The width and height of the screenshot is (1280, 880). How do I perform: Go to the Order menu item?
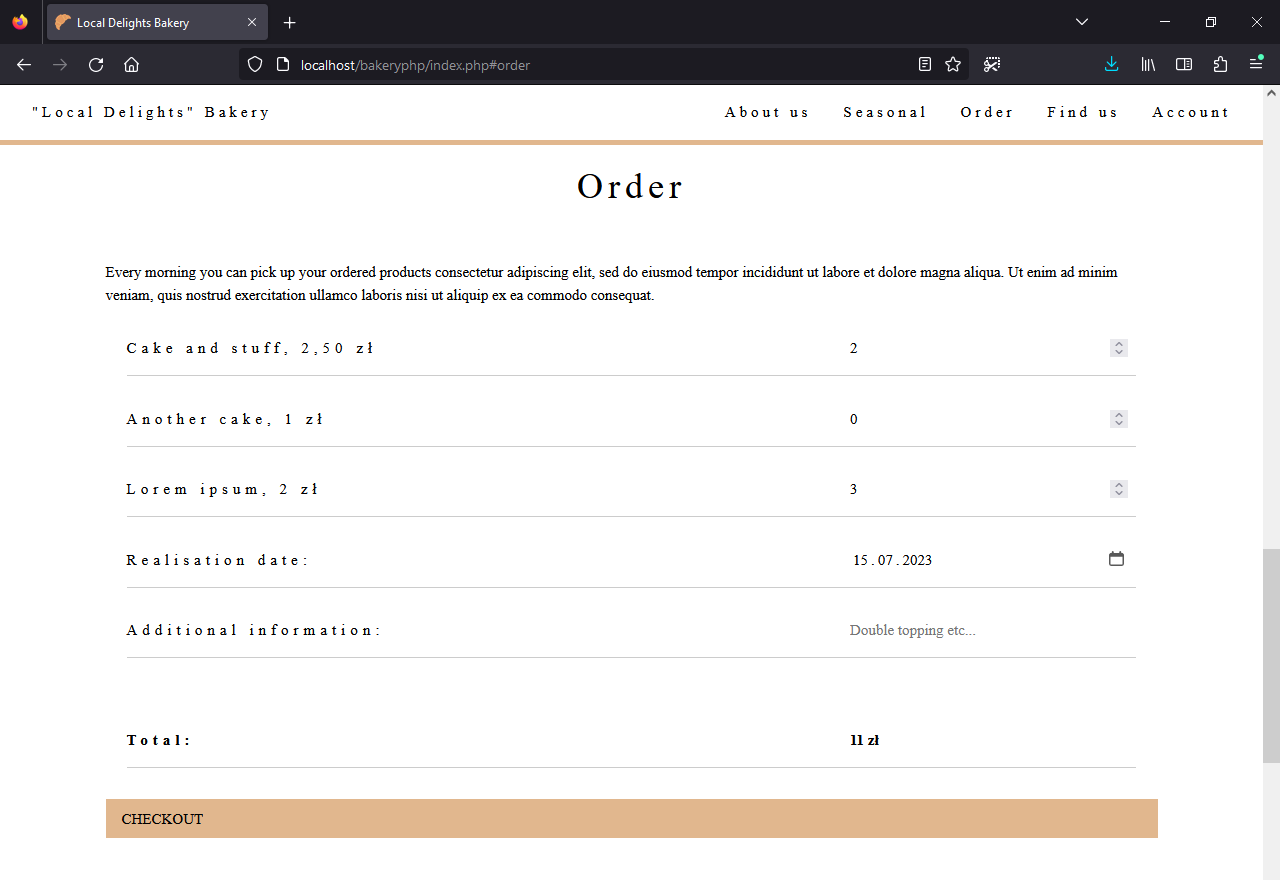coord(987,112)
